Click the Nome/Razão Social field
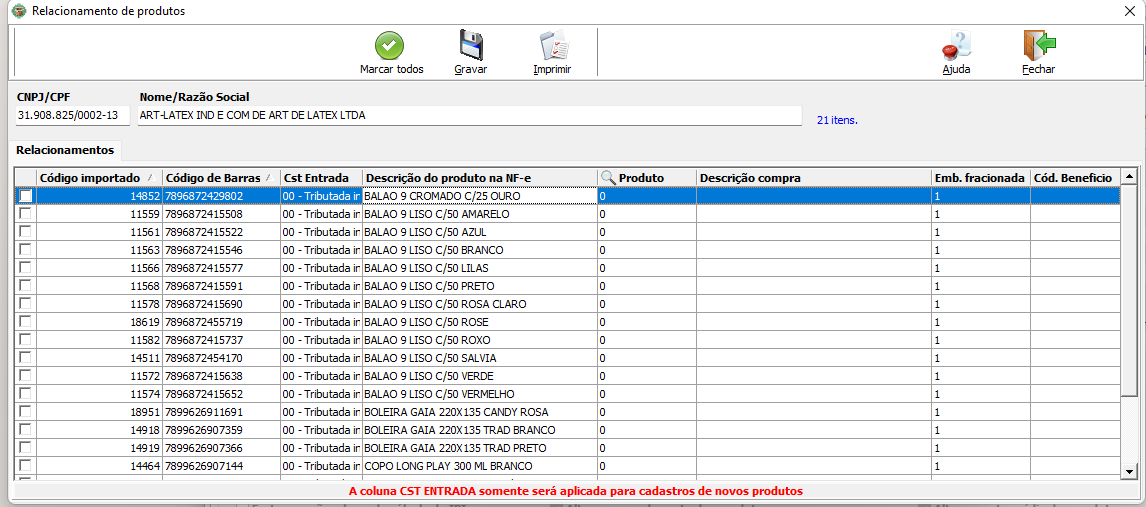The width and height of the screenshot is (1146, 507). (x=469, y=115)
